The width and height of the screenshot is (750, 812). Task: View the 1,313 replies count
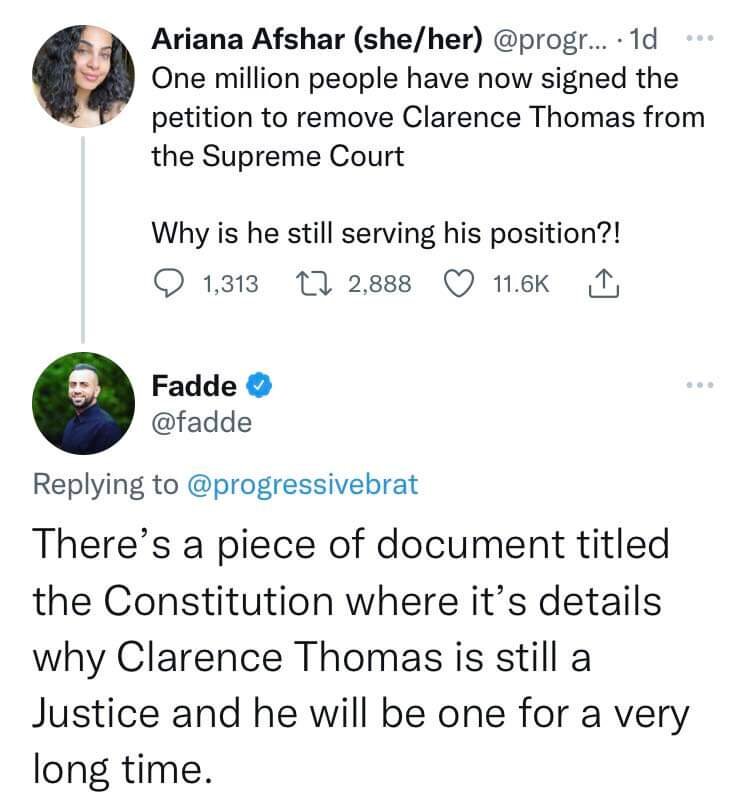point(229,284)
